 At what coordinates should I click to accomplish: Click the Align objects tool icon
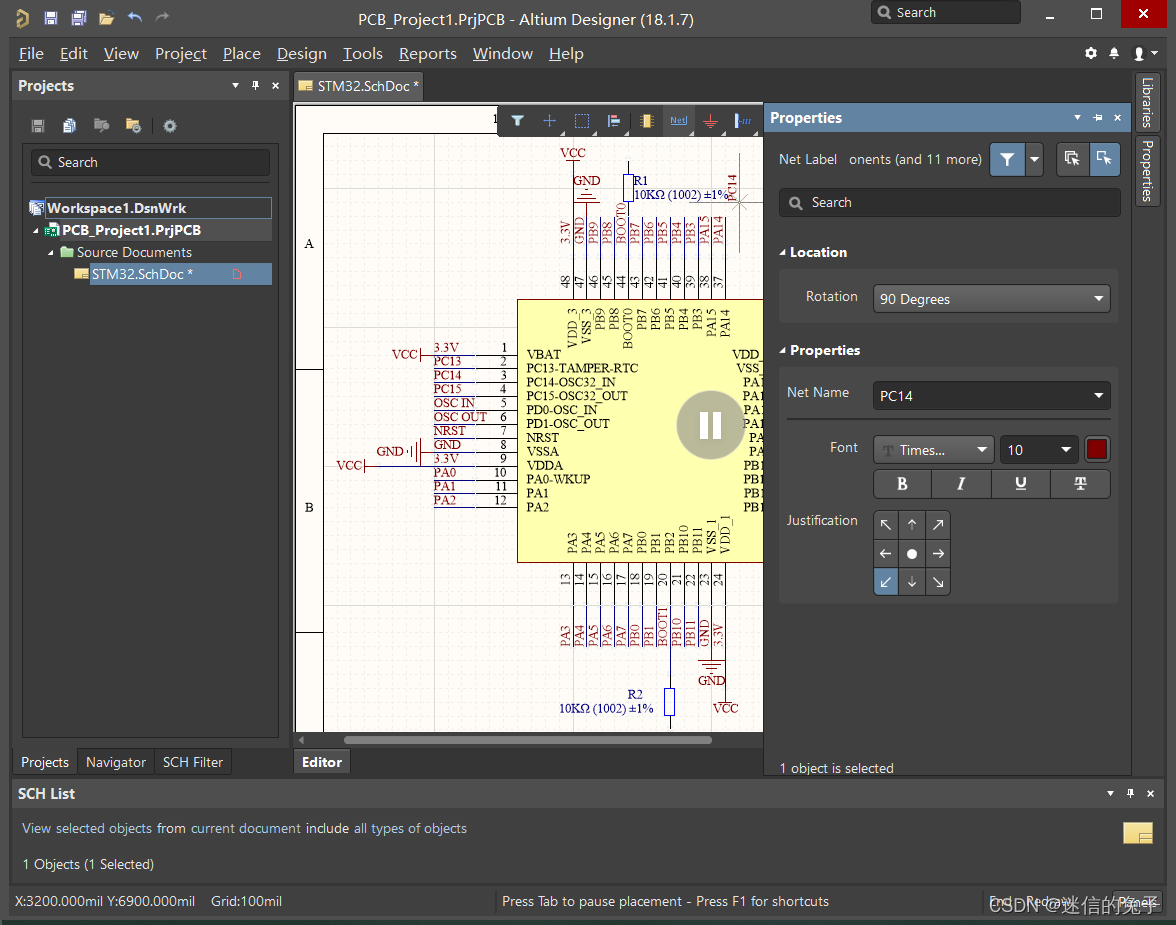614,121
